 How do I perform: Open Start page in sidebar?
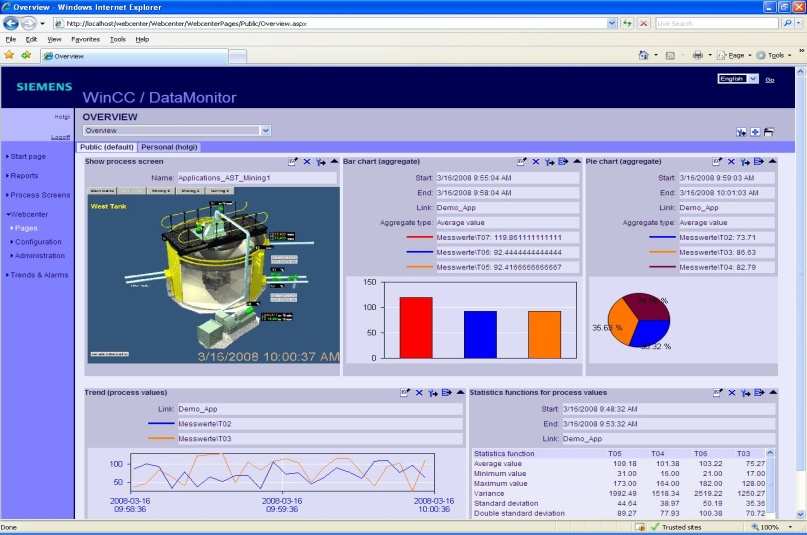pos(28,156)
